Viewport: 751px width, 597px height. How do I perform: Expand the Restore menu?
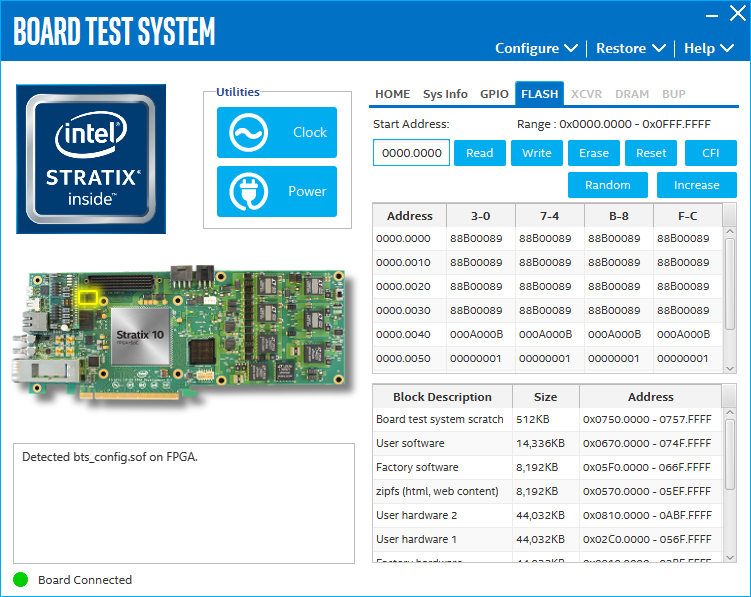[630, 48]
